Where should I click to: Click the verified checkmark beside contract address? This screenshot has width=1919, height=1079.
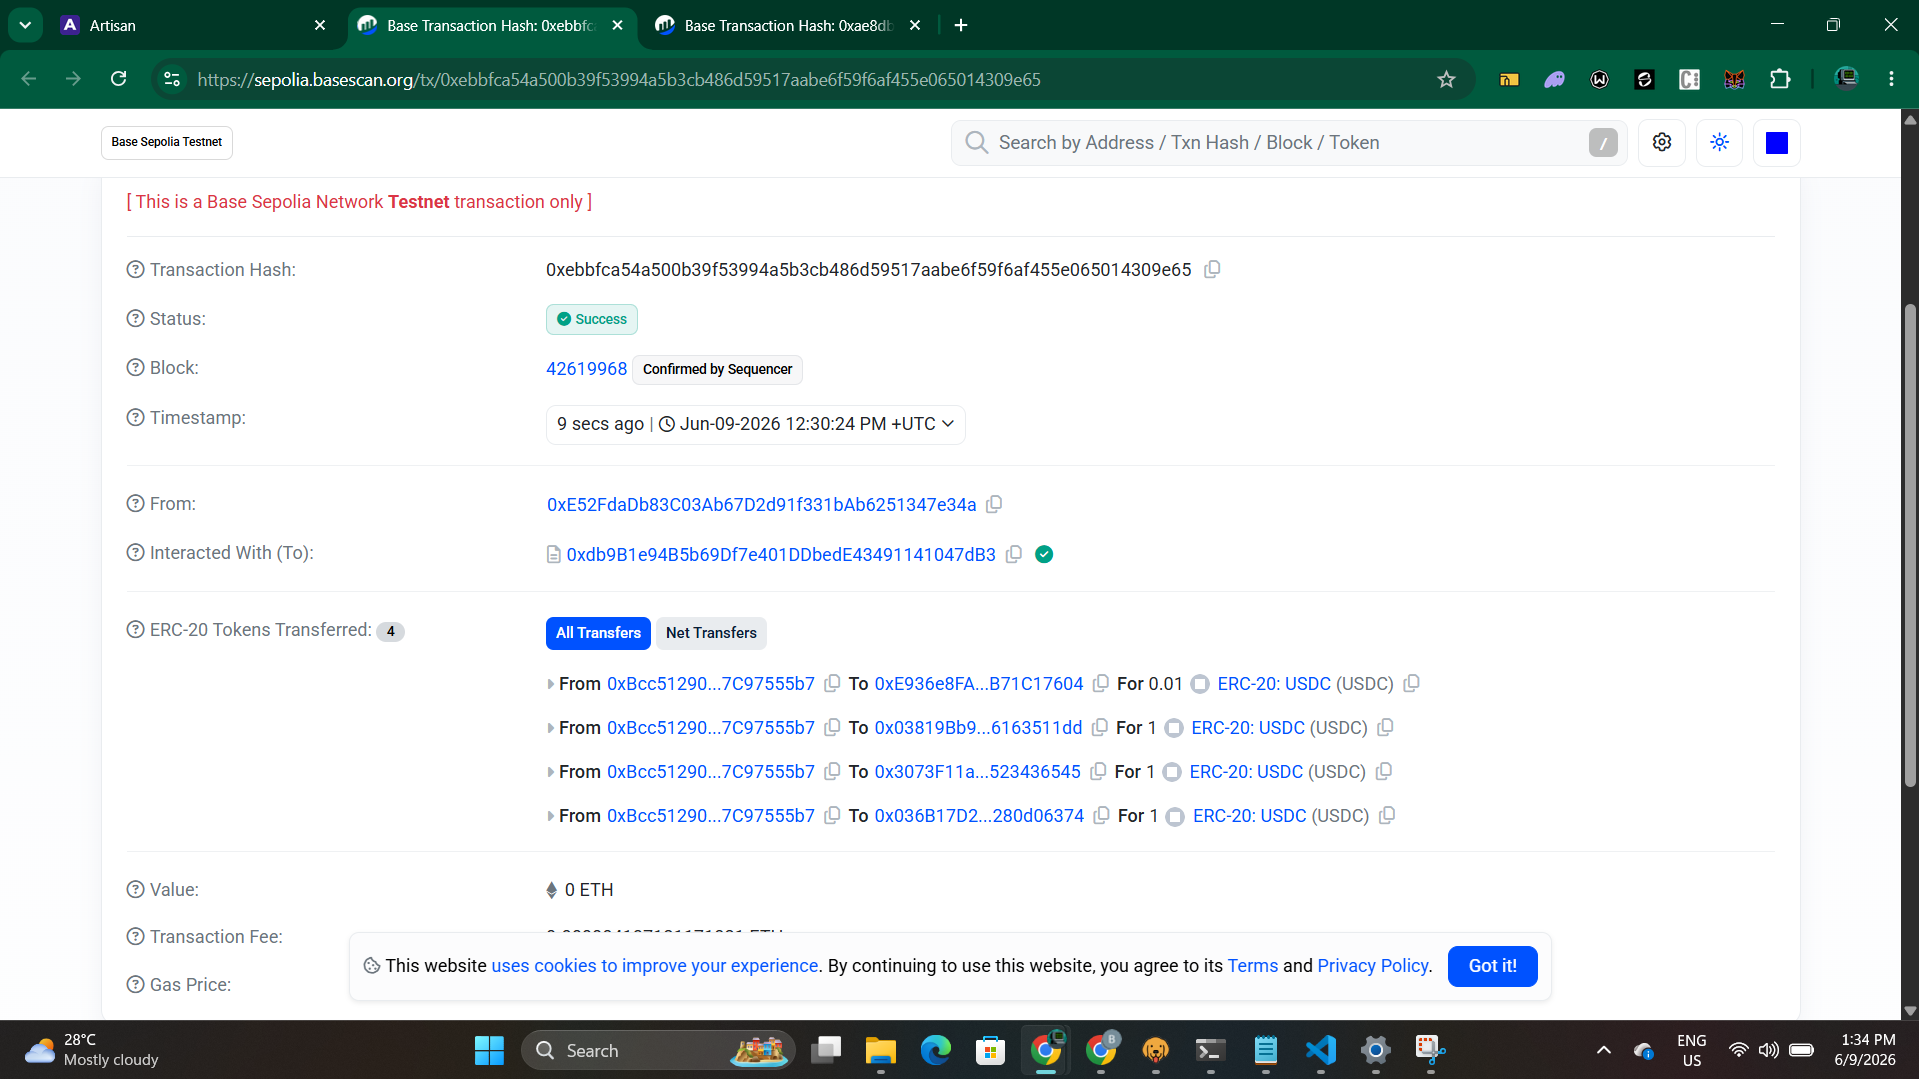(x=1044, y=554)
